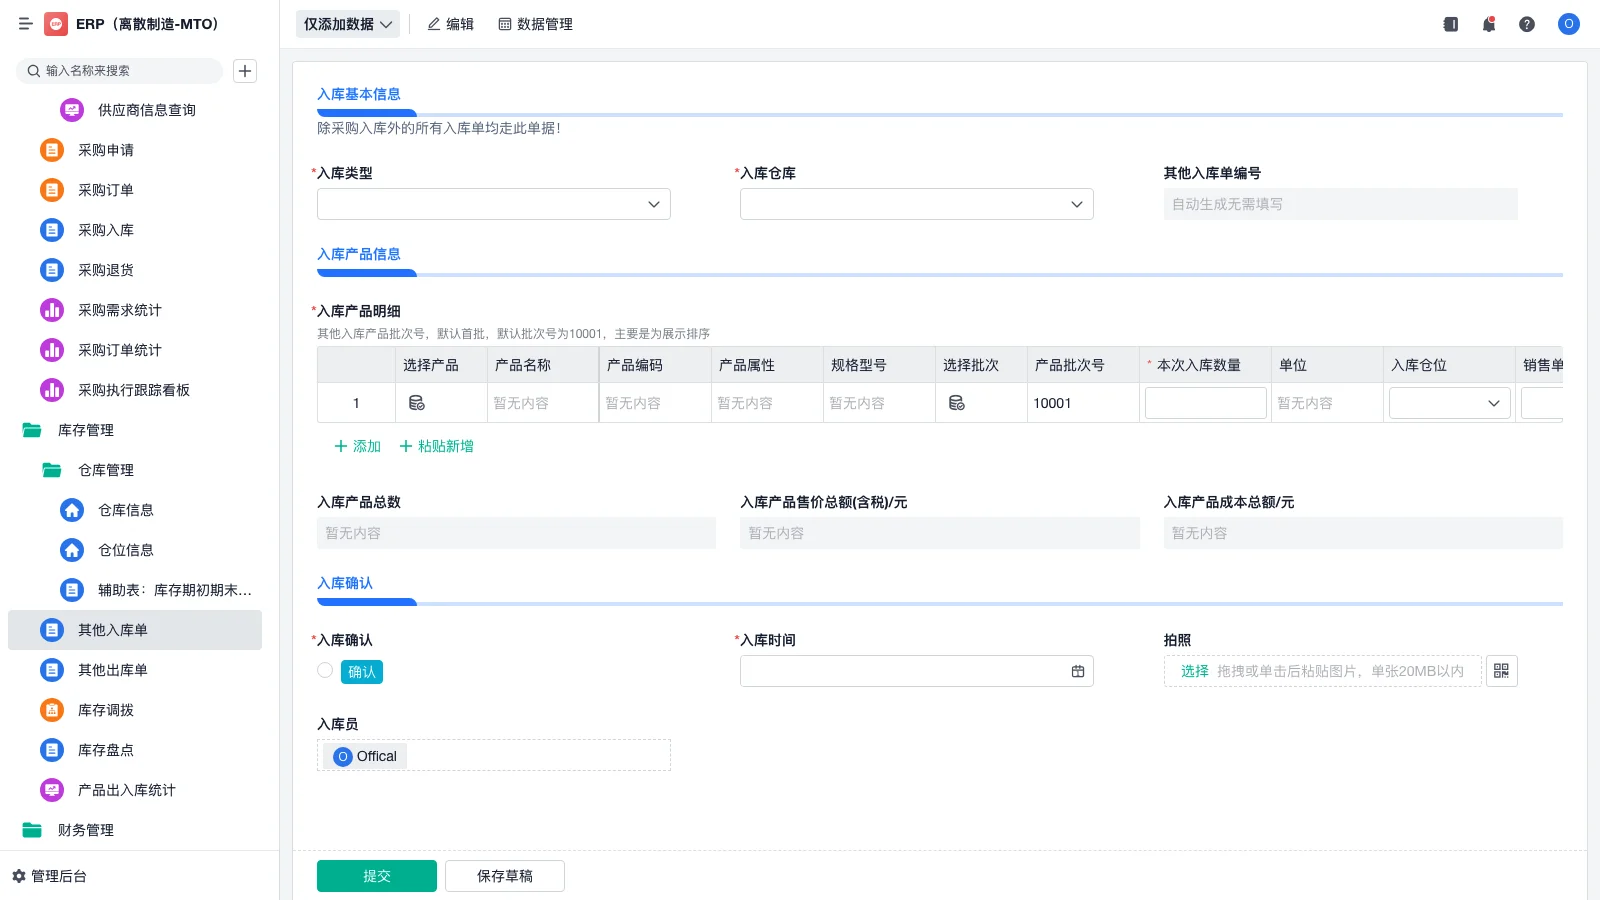Open the help question-mark icon
The width and height of the screenshot is (1600, 900).
1527,24
